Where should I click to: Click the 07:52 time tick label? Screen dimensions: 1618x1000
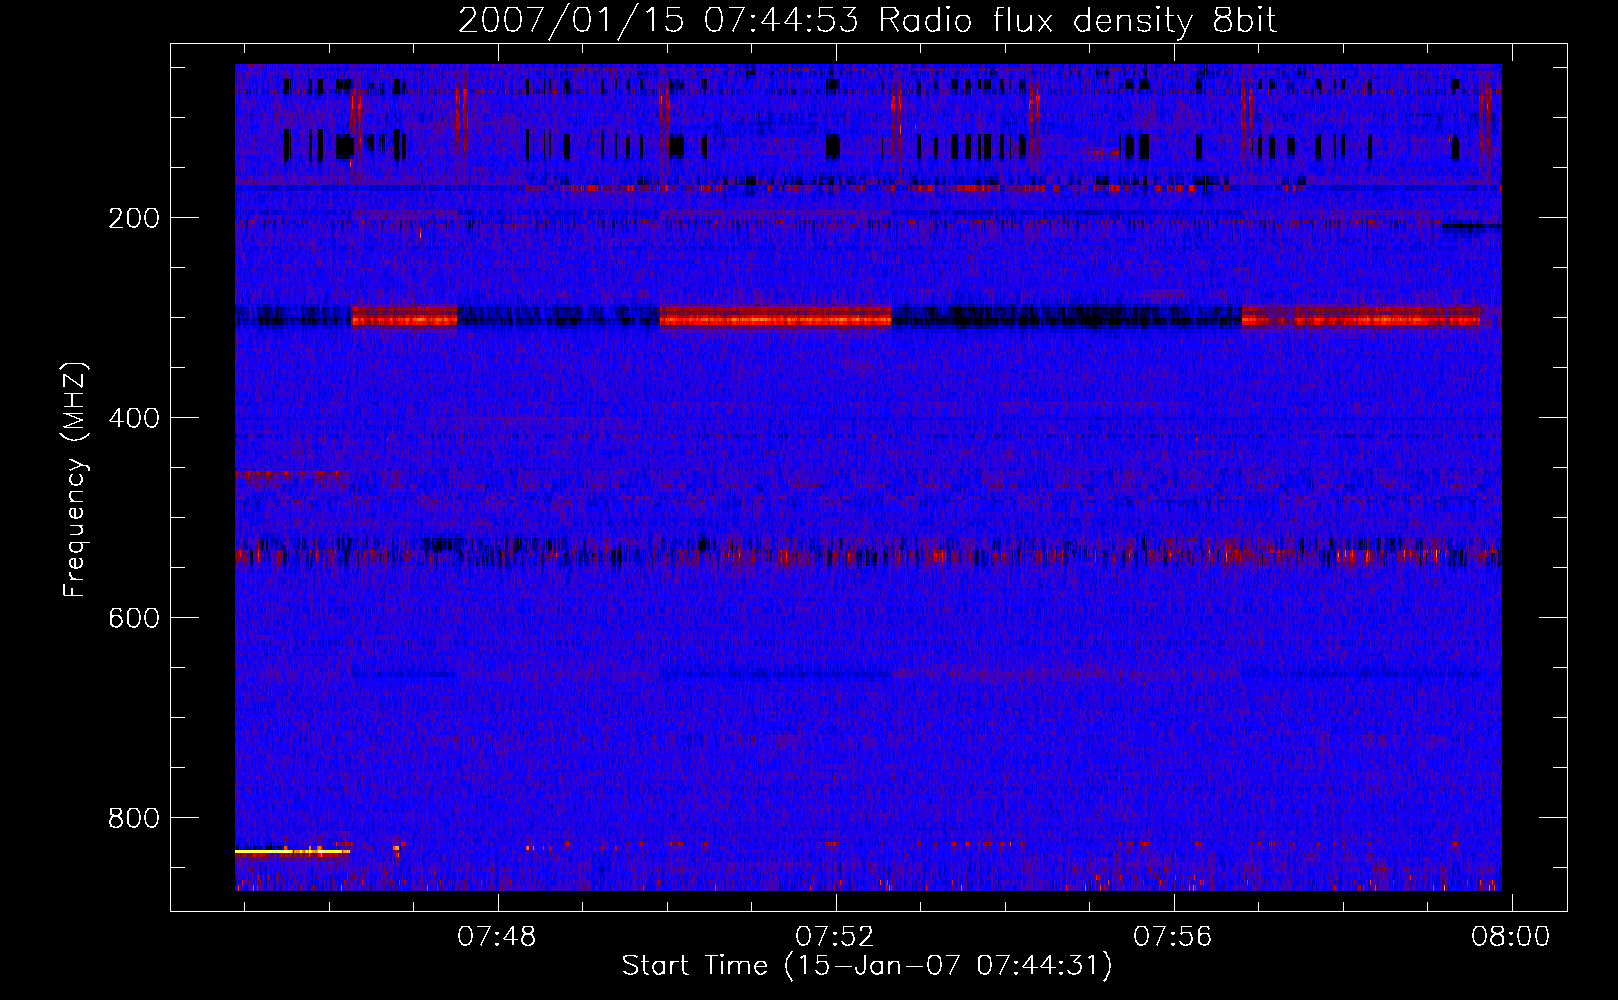click(834, 937)
